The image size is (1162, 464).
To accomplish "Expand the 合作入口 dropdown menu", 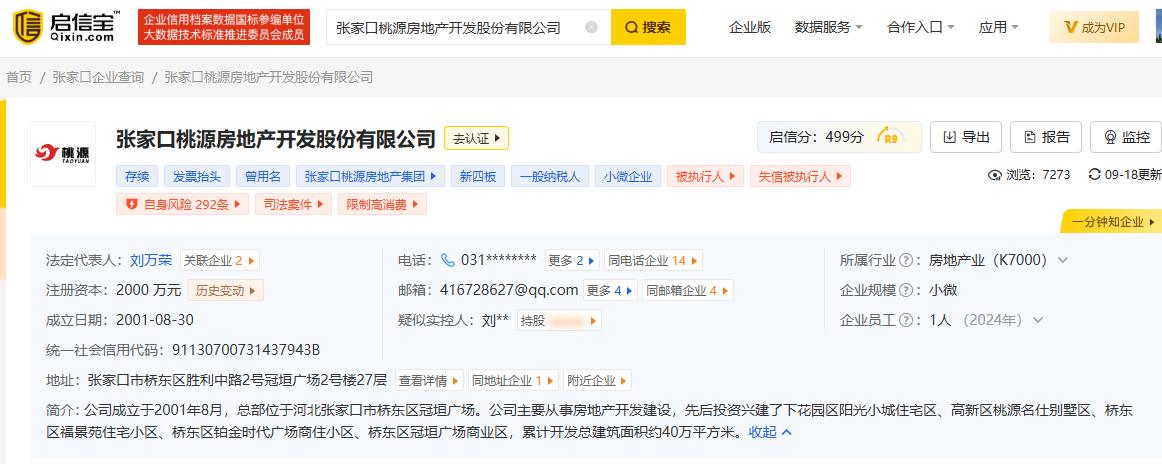I will pos(920,27).
